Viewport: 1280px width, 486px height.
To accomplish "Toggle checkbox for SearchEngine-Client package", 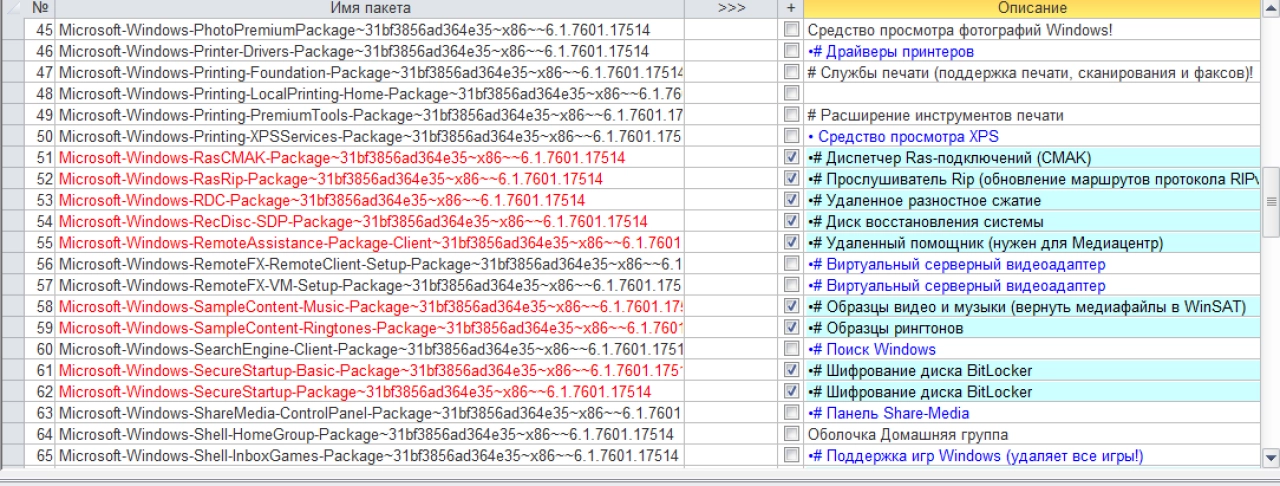I will [792, 349].
